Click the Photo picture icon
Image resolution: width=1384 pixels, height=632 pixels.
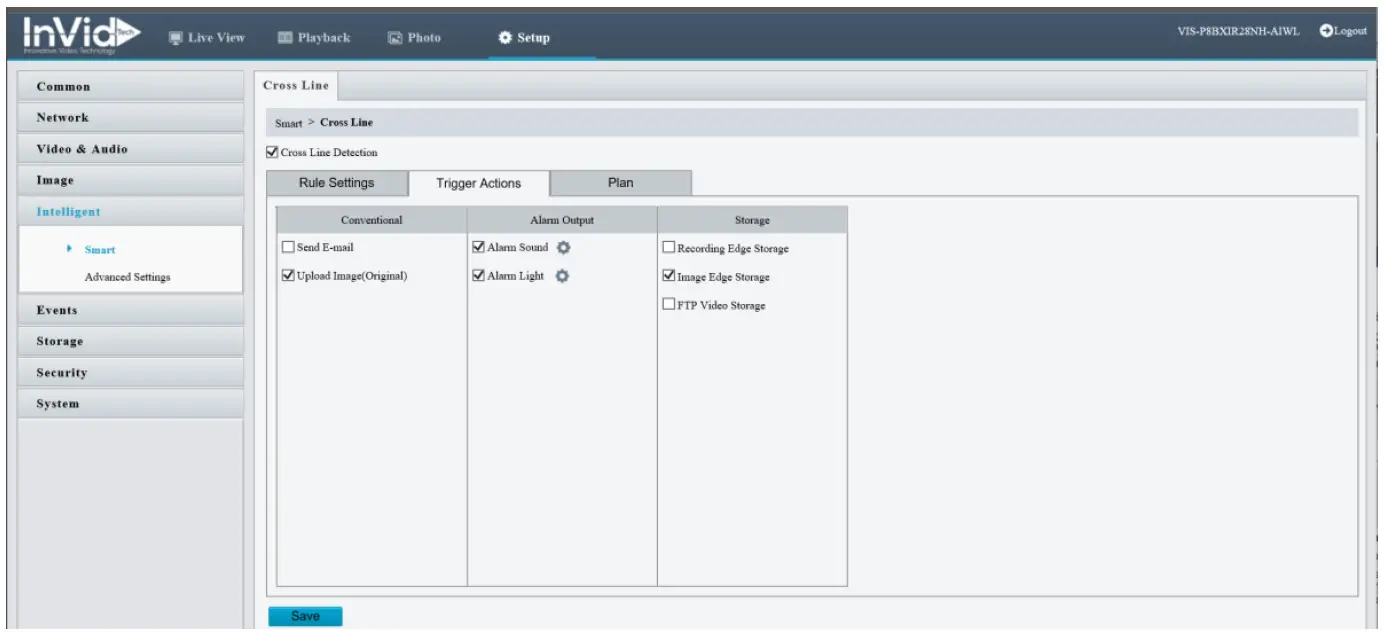tap(394, 38)
